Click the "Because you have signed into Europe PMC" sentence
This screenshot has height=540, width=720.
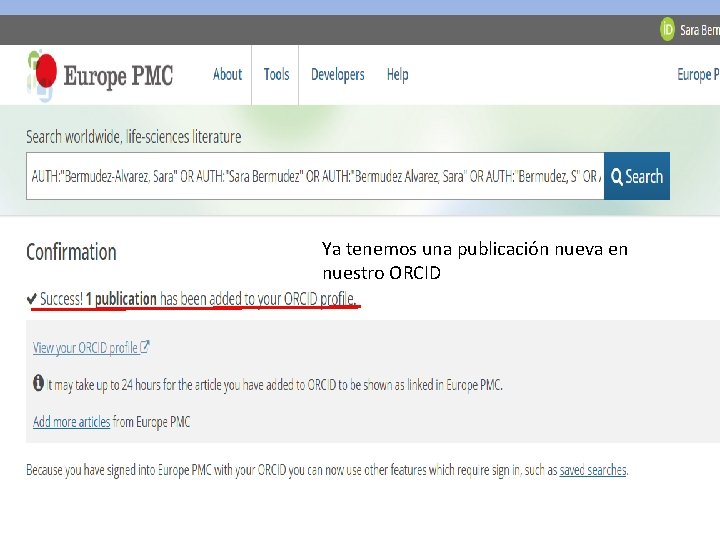click(327, 470)
